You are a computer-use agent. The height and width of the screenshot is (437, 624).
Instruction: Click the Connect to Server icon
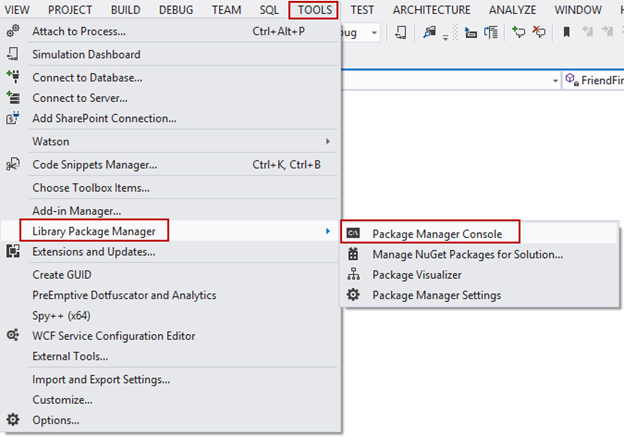click(13, 97)
